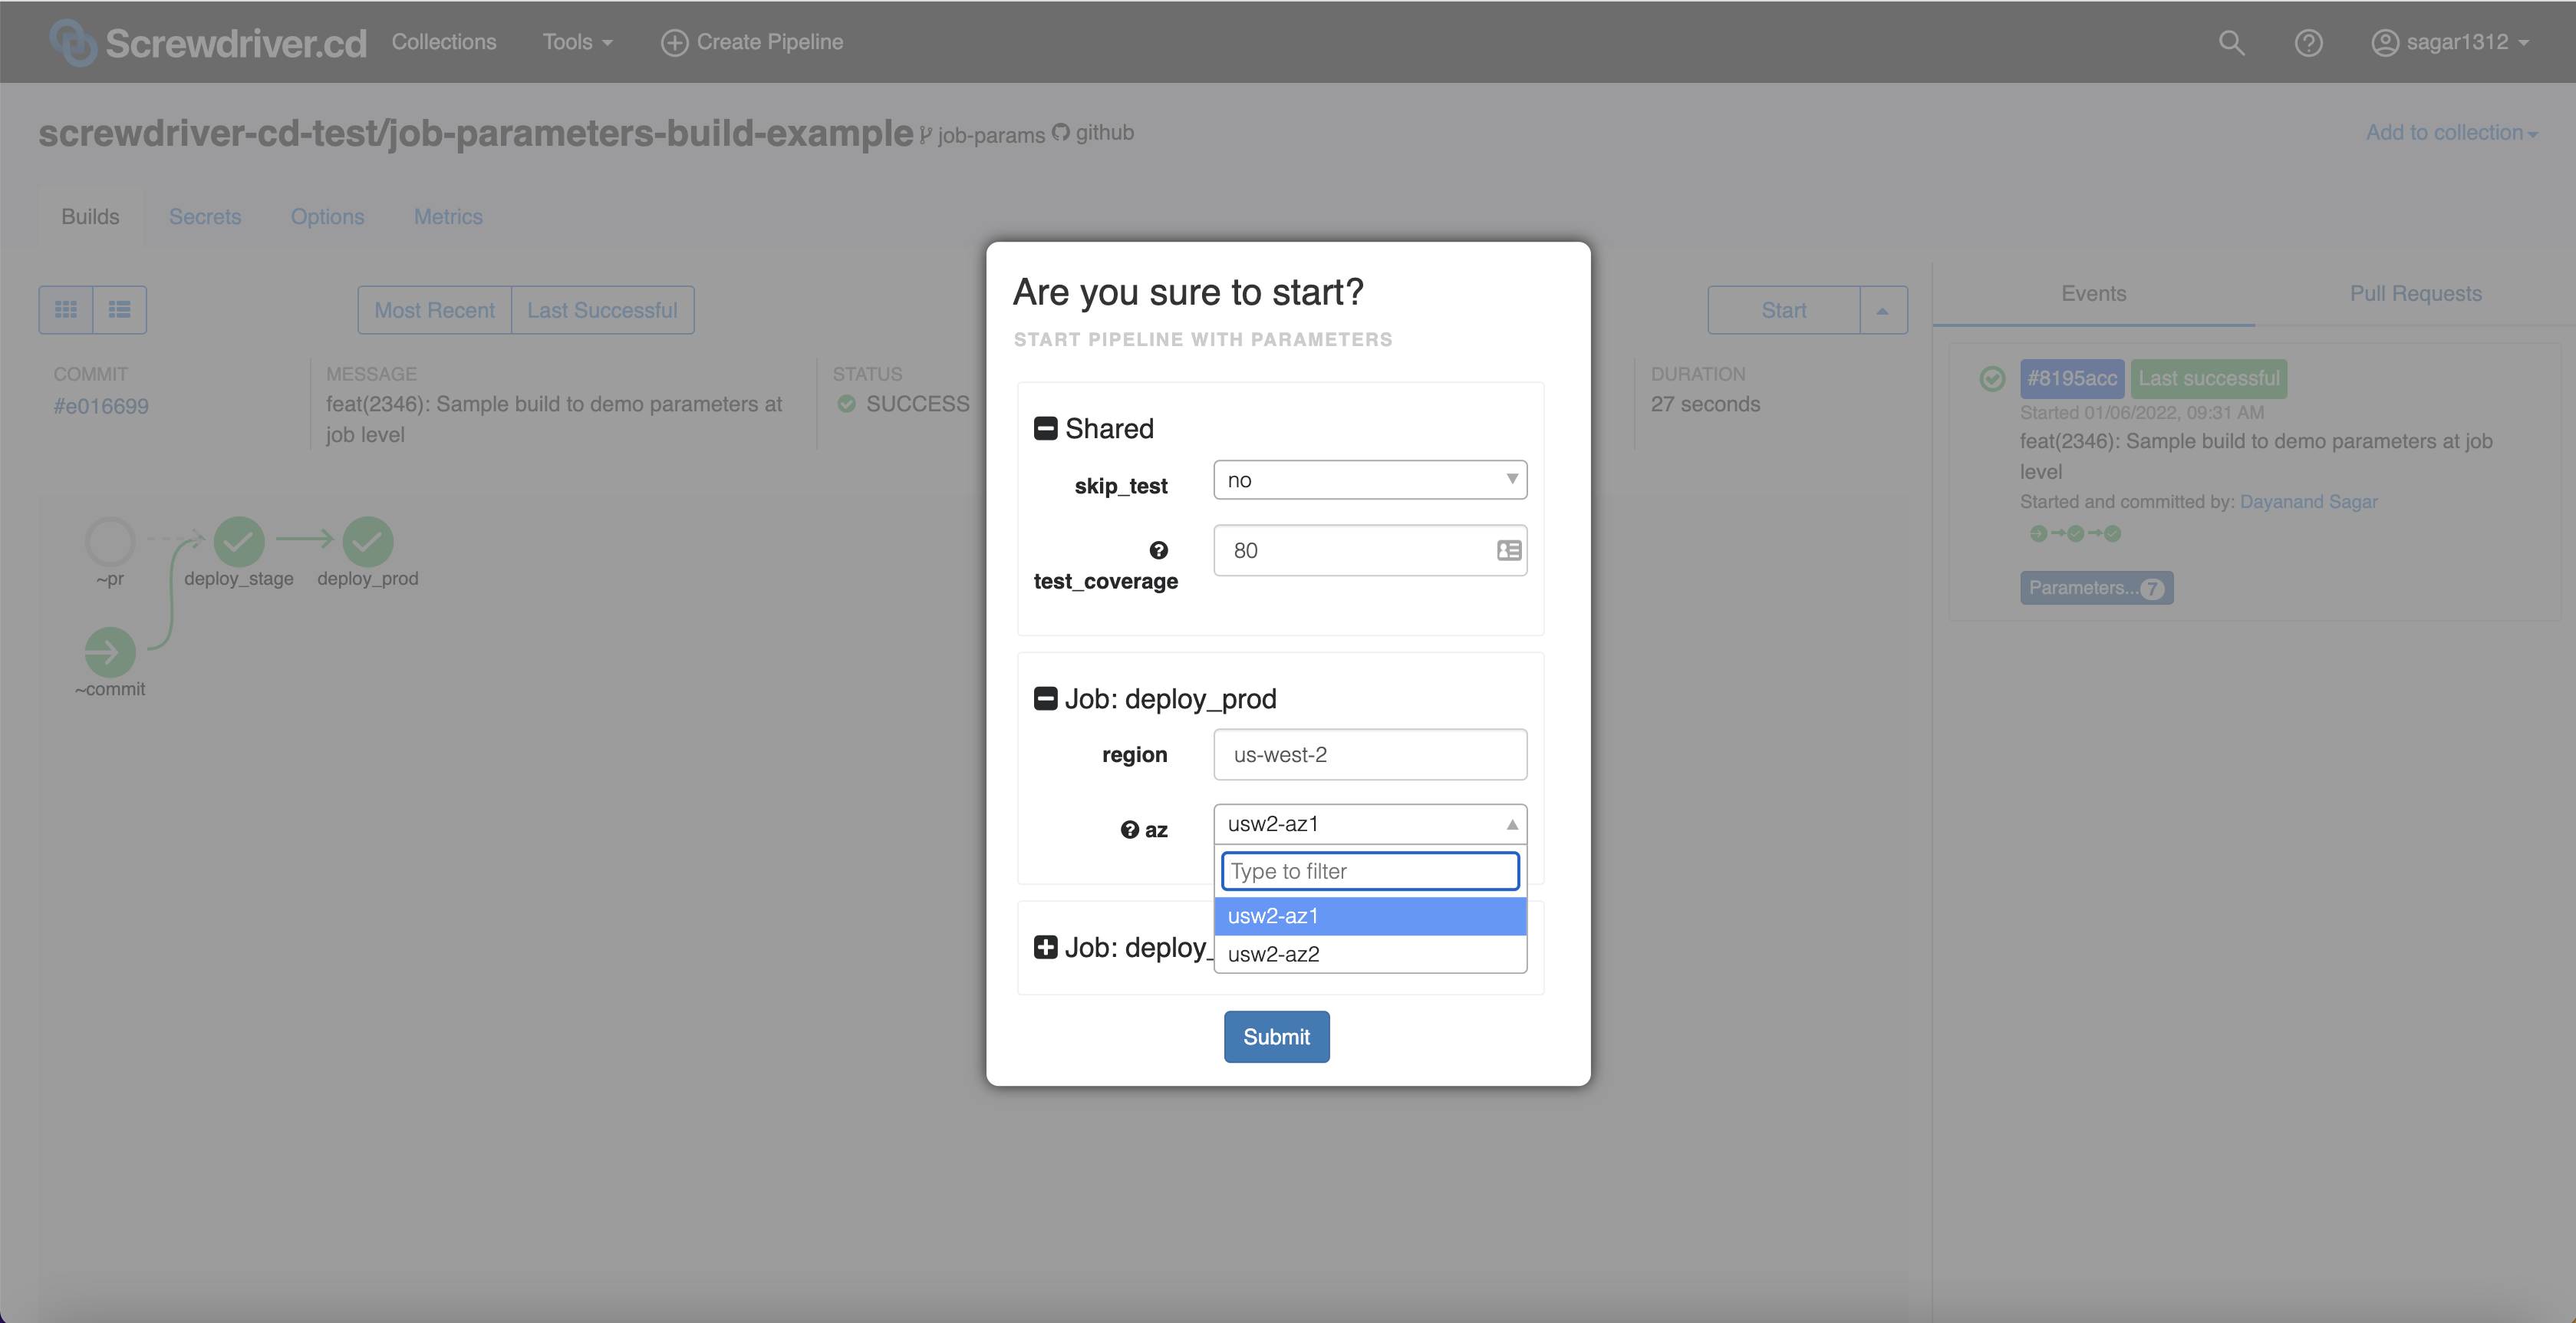The width and height of the screenshot is (2576, 1323).
Task: Click the Submit button
Action: tap(1276, 1037)
